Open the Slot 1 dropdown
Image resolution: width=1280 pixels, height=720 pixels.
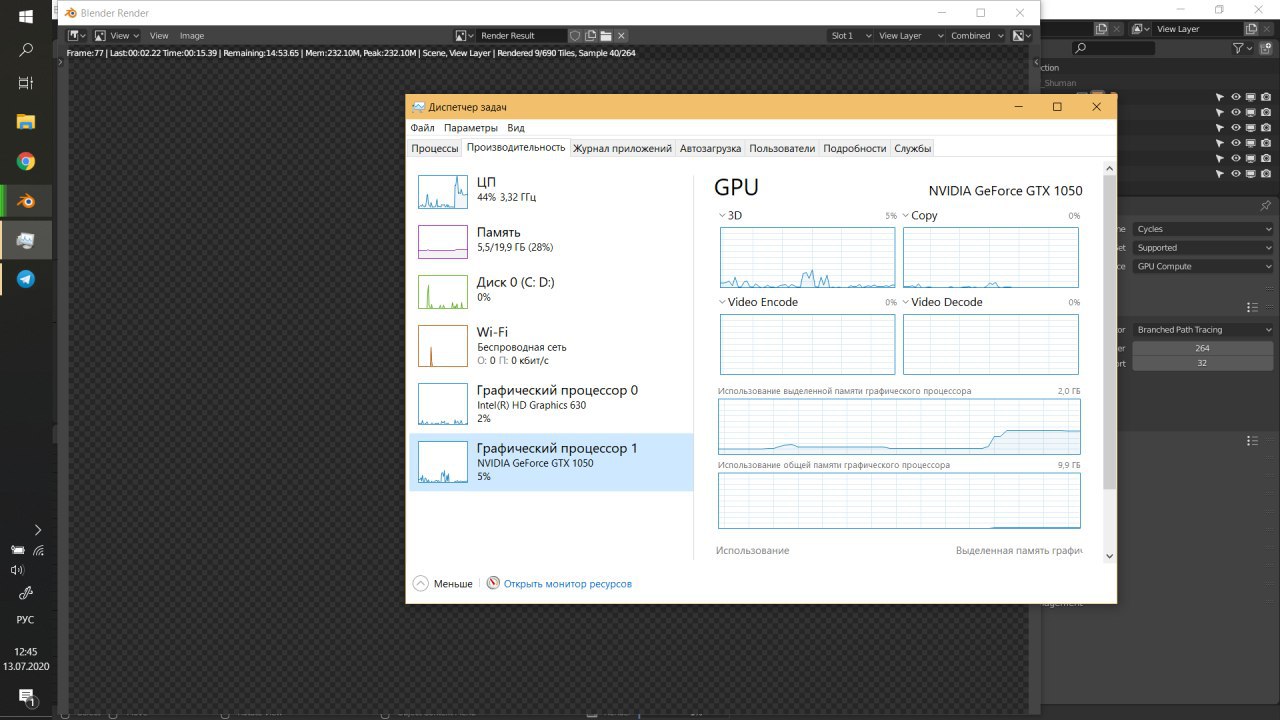tap(849, 36)
